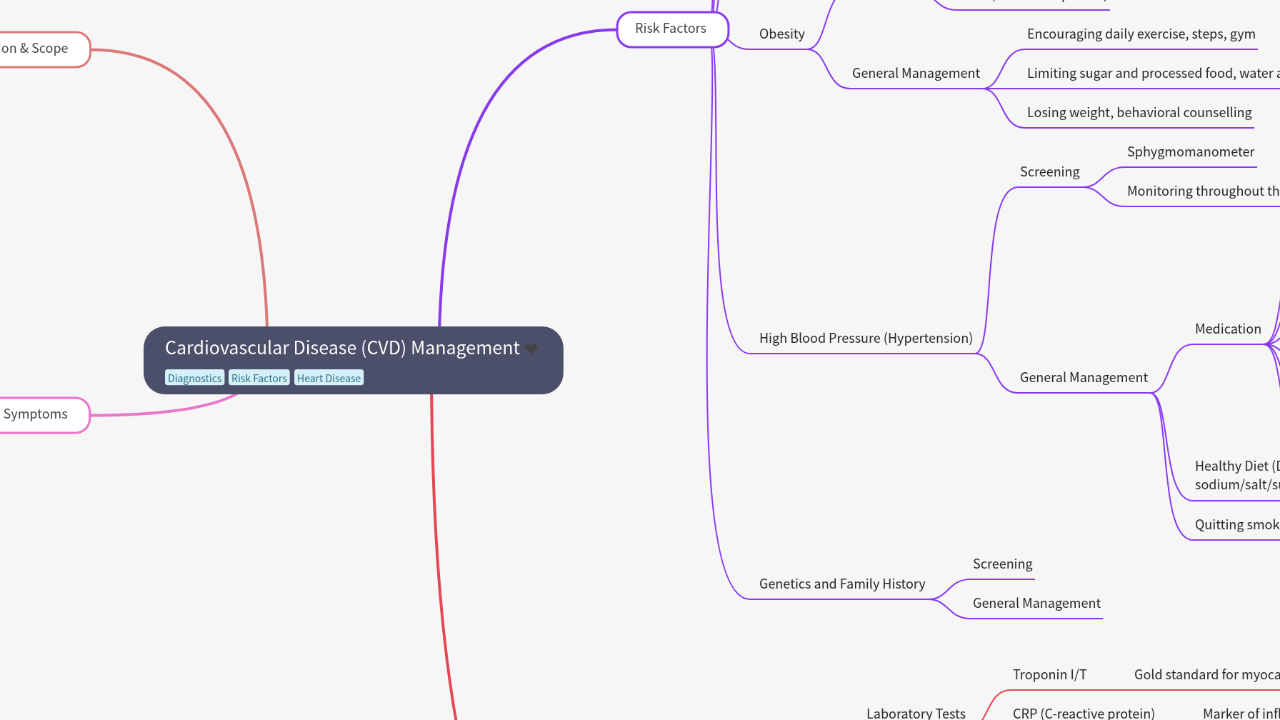
Task: Click the pink Symptoms node
Action: pos(36,414)
